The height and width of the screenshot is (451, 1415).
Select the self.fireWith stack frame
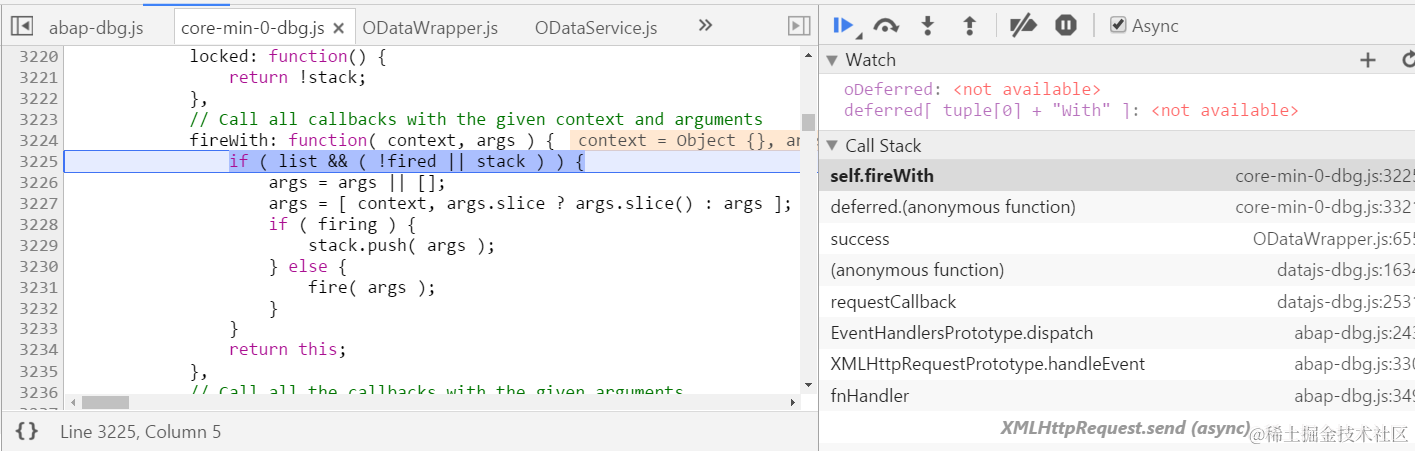[1117, 176]
